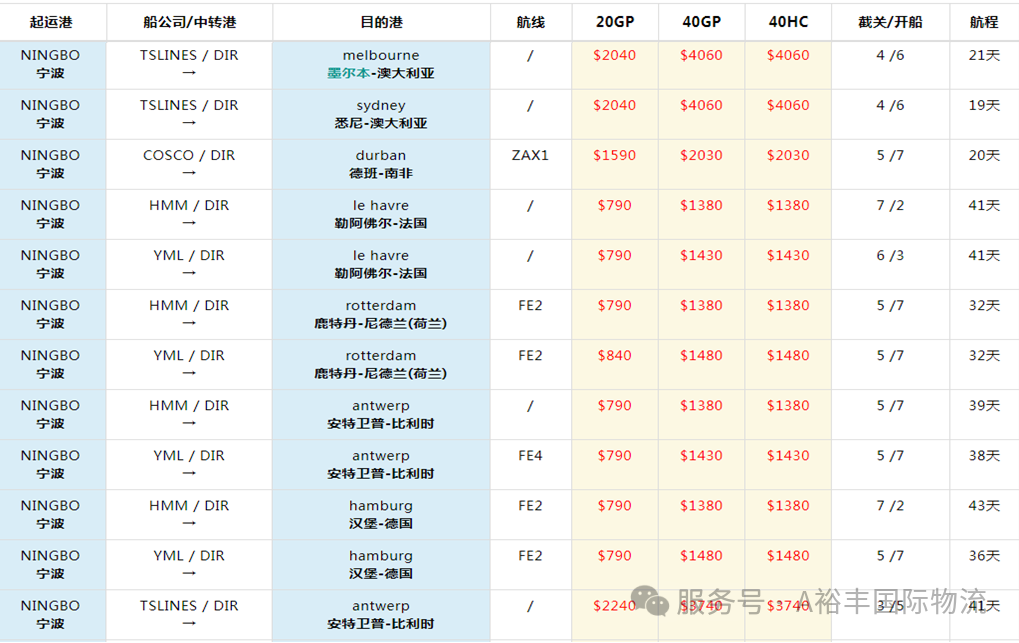Click the 截关/开船 column header
The image size is (1019, 643).
890,22
